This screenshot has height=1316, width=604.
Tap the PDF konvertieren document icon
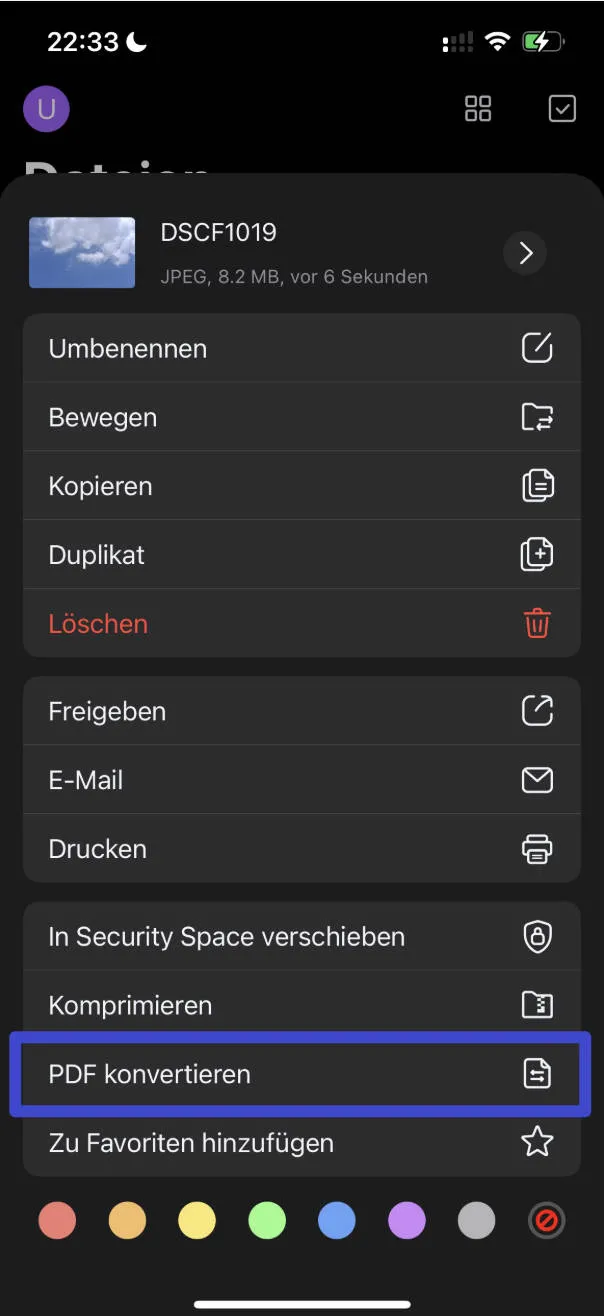point(538,1073)
